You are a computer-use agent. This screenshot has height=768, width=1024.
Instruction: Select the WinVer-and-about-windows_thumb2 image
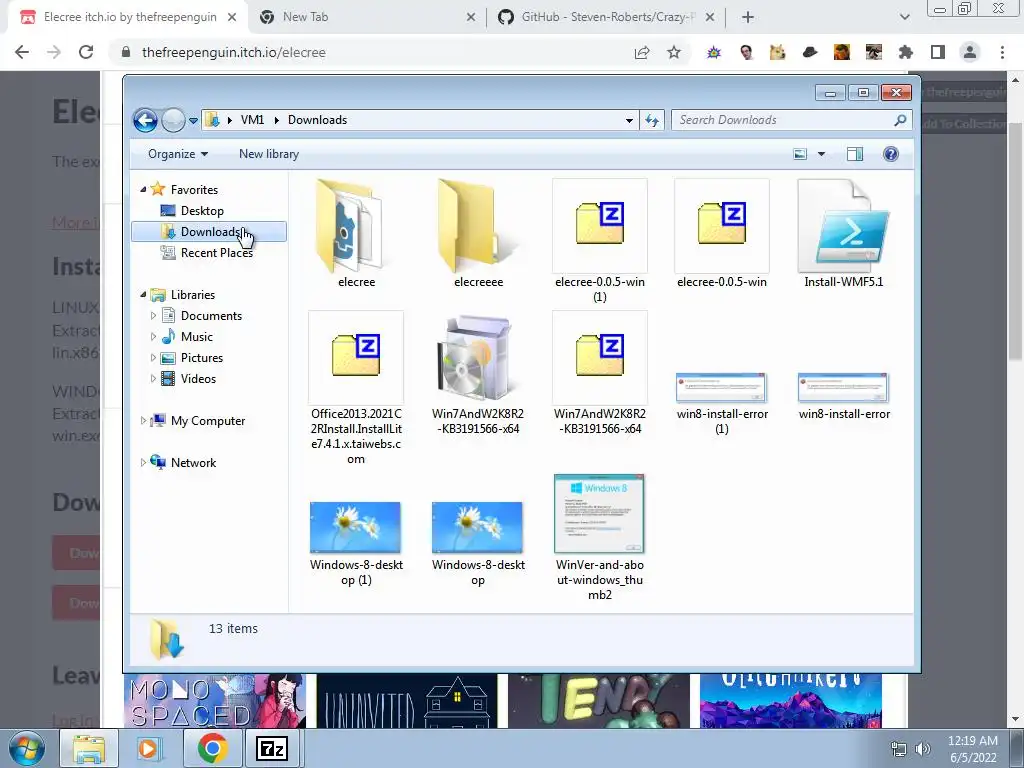coord(600,537)
